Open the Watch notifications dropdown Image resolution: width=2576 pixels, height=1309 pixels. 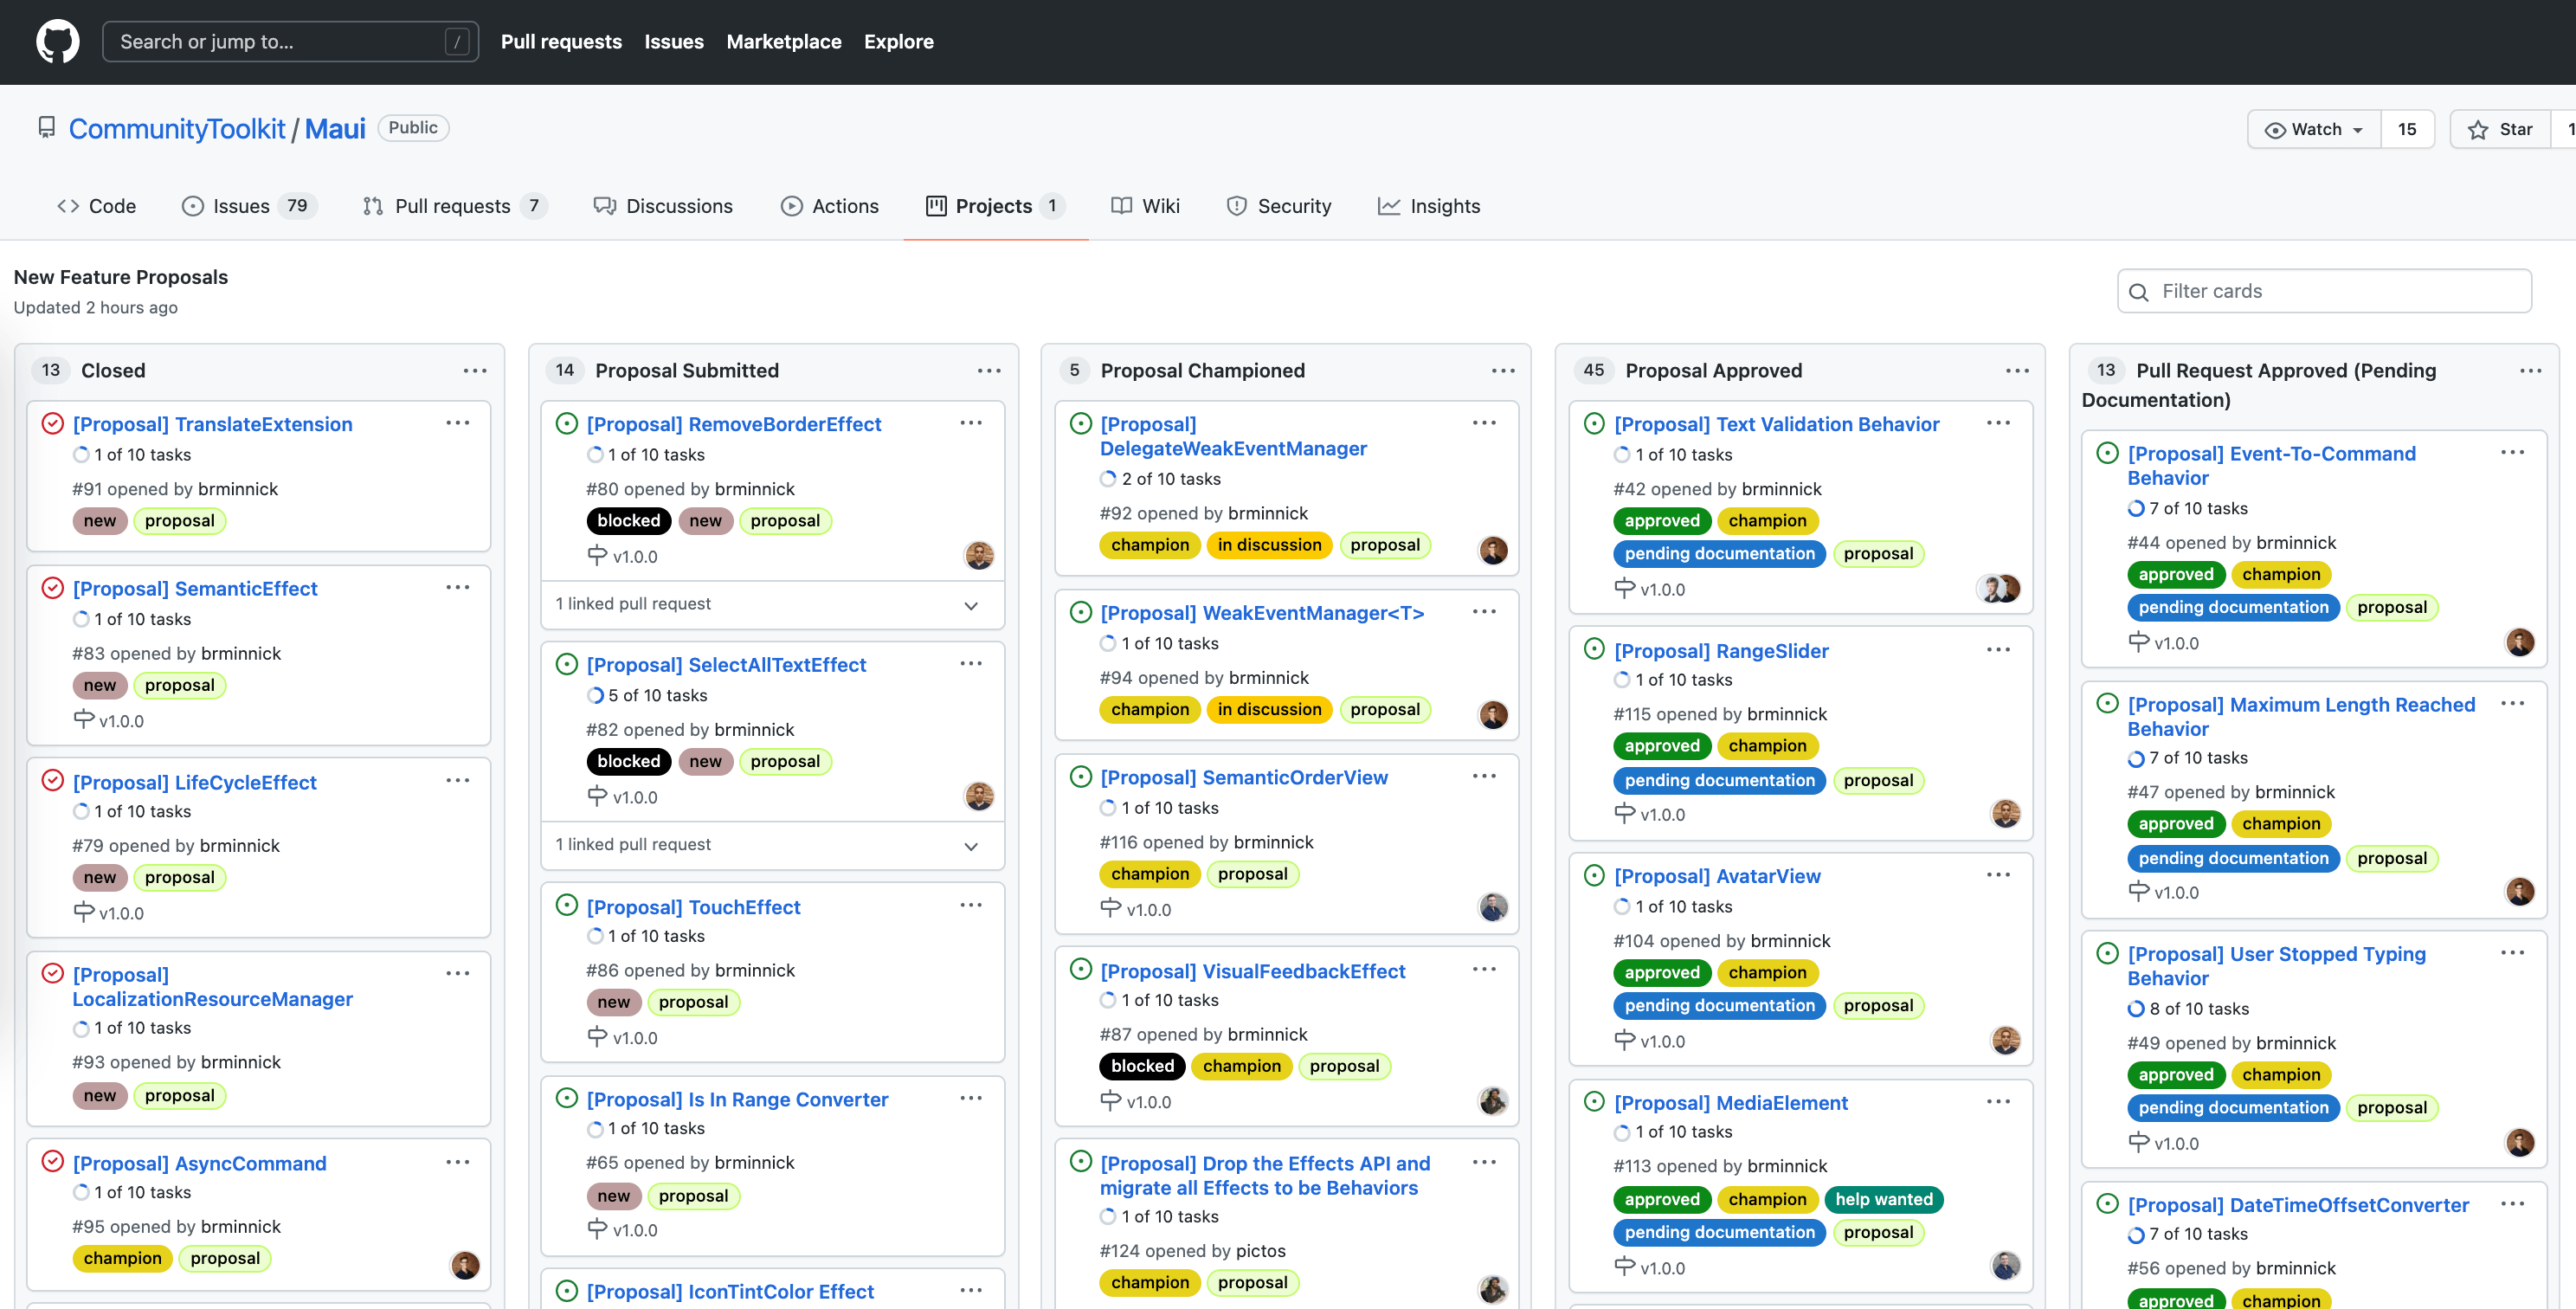point(2315,129)
